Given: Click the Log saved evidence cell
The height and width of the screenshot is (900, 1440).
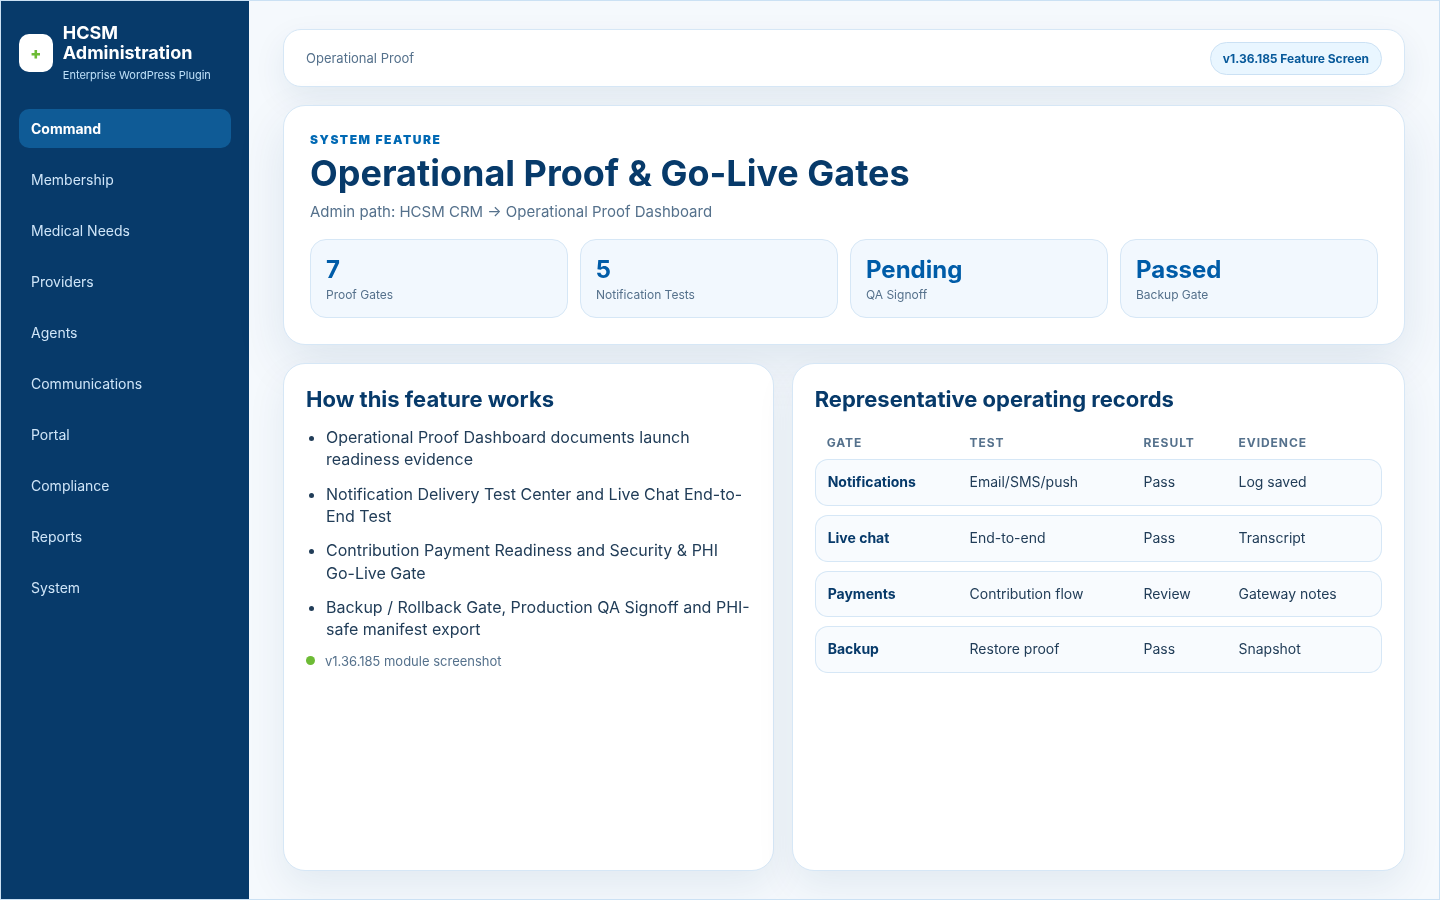Looking at the screenshot, I should [x=1272, y=482].
